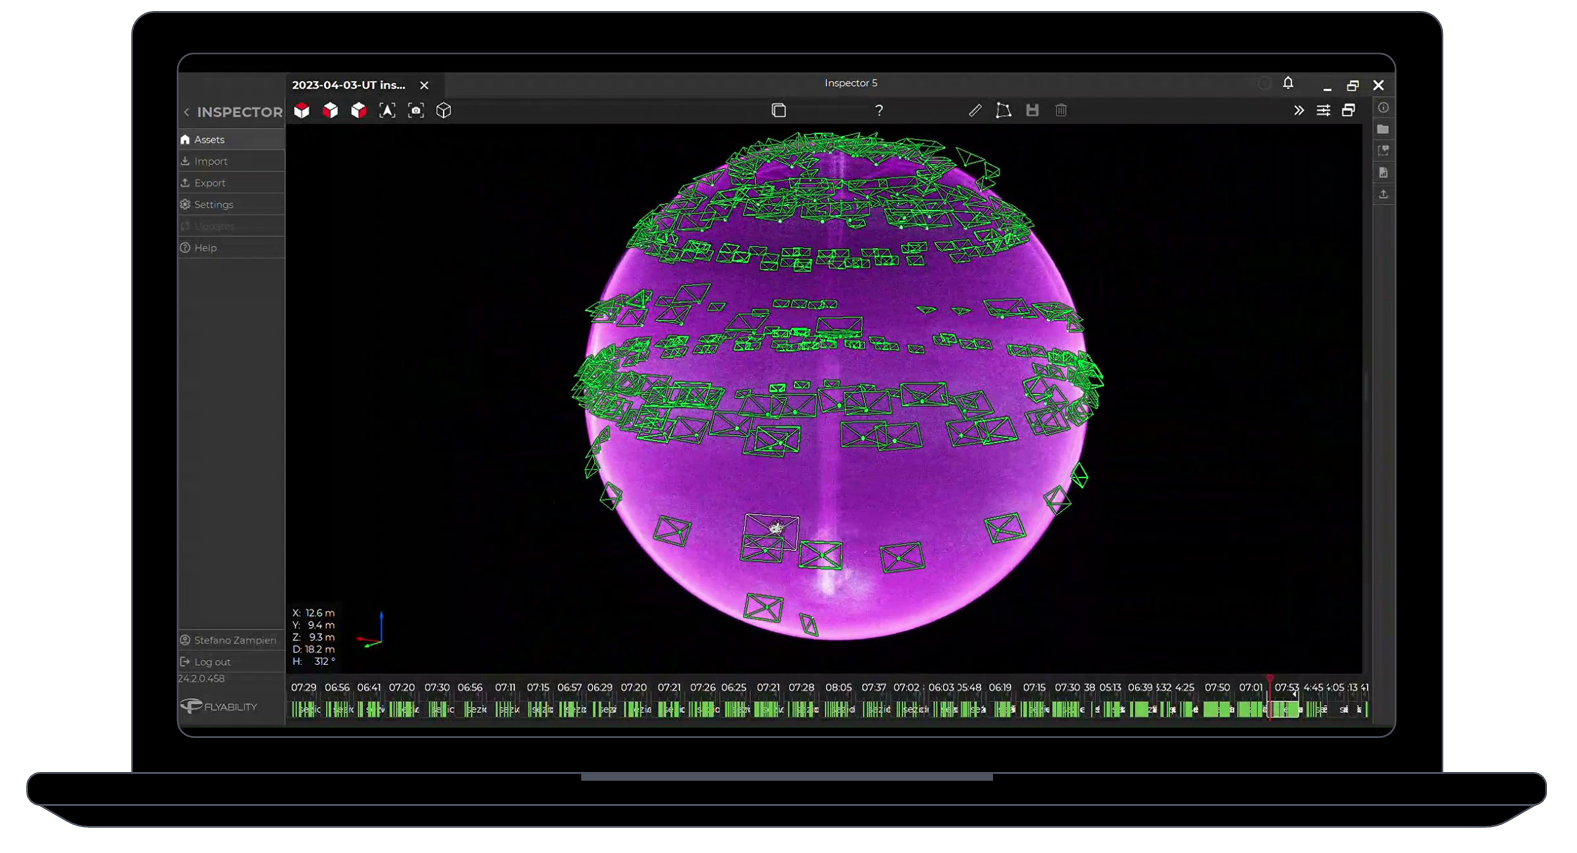Open the Assets menu item

tap(209, 140)
